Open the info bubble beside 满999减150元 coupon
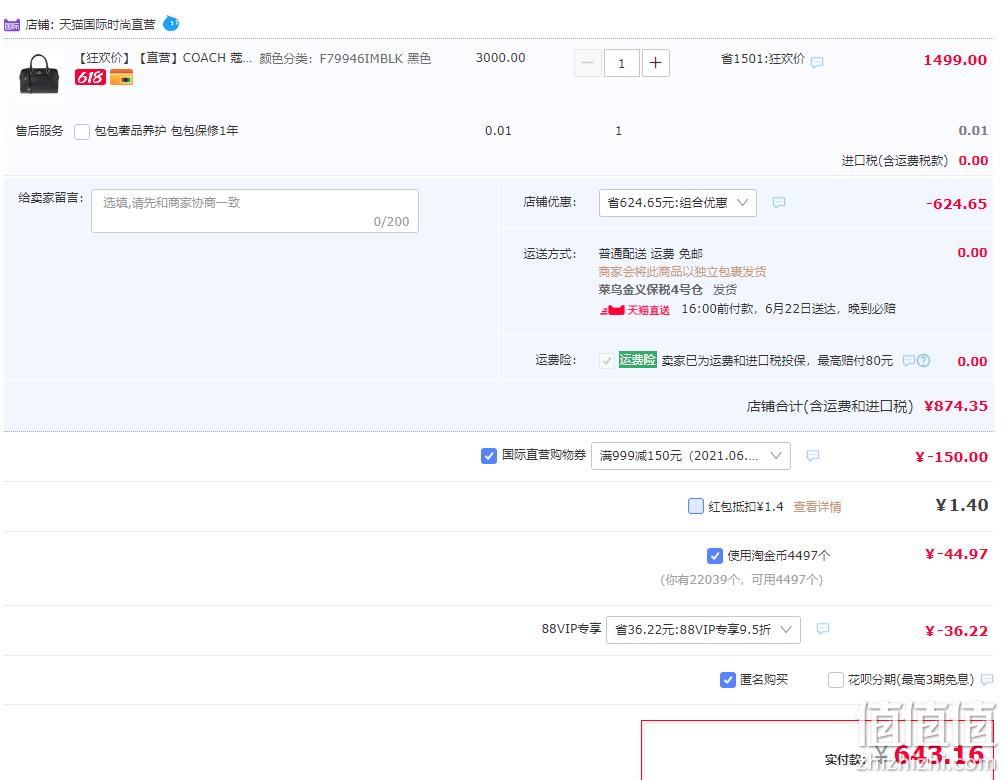The width and height of the screenshot is (1006, 780). point(813,455)
